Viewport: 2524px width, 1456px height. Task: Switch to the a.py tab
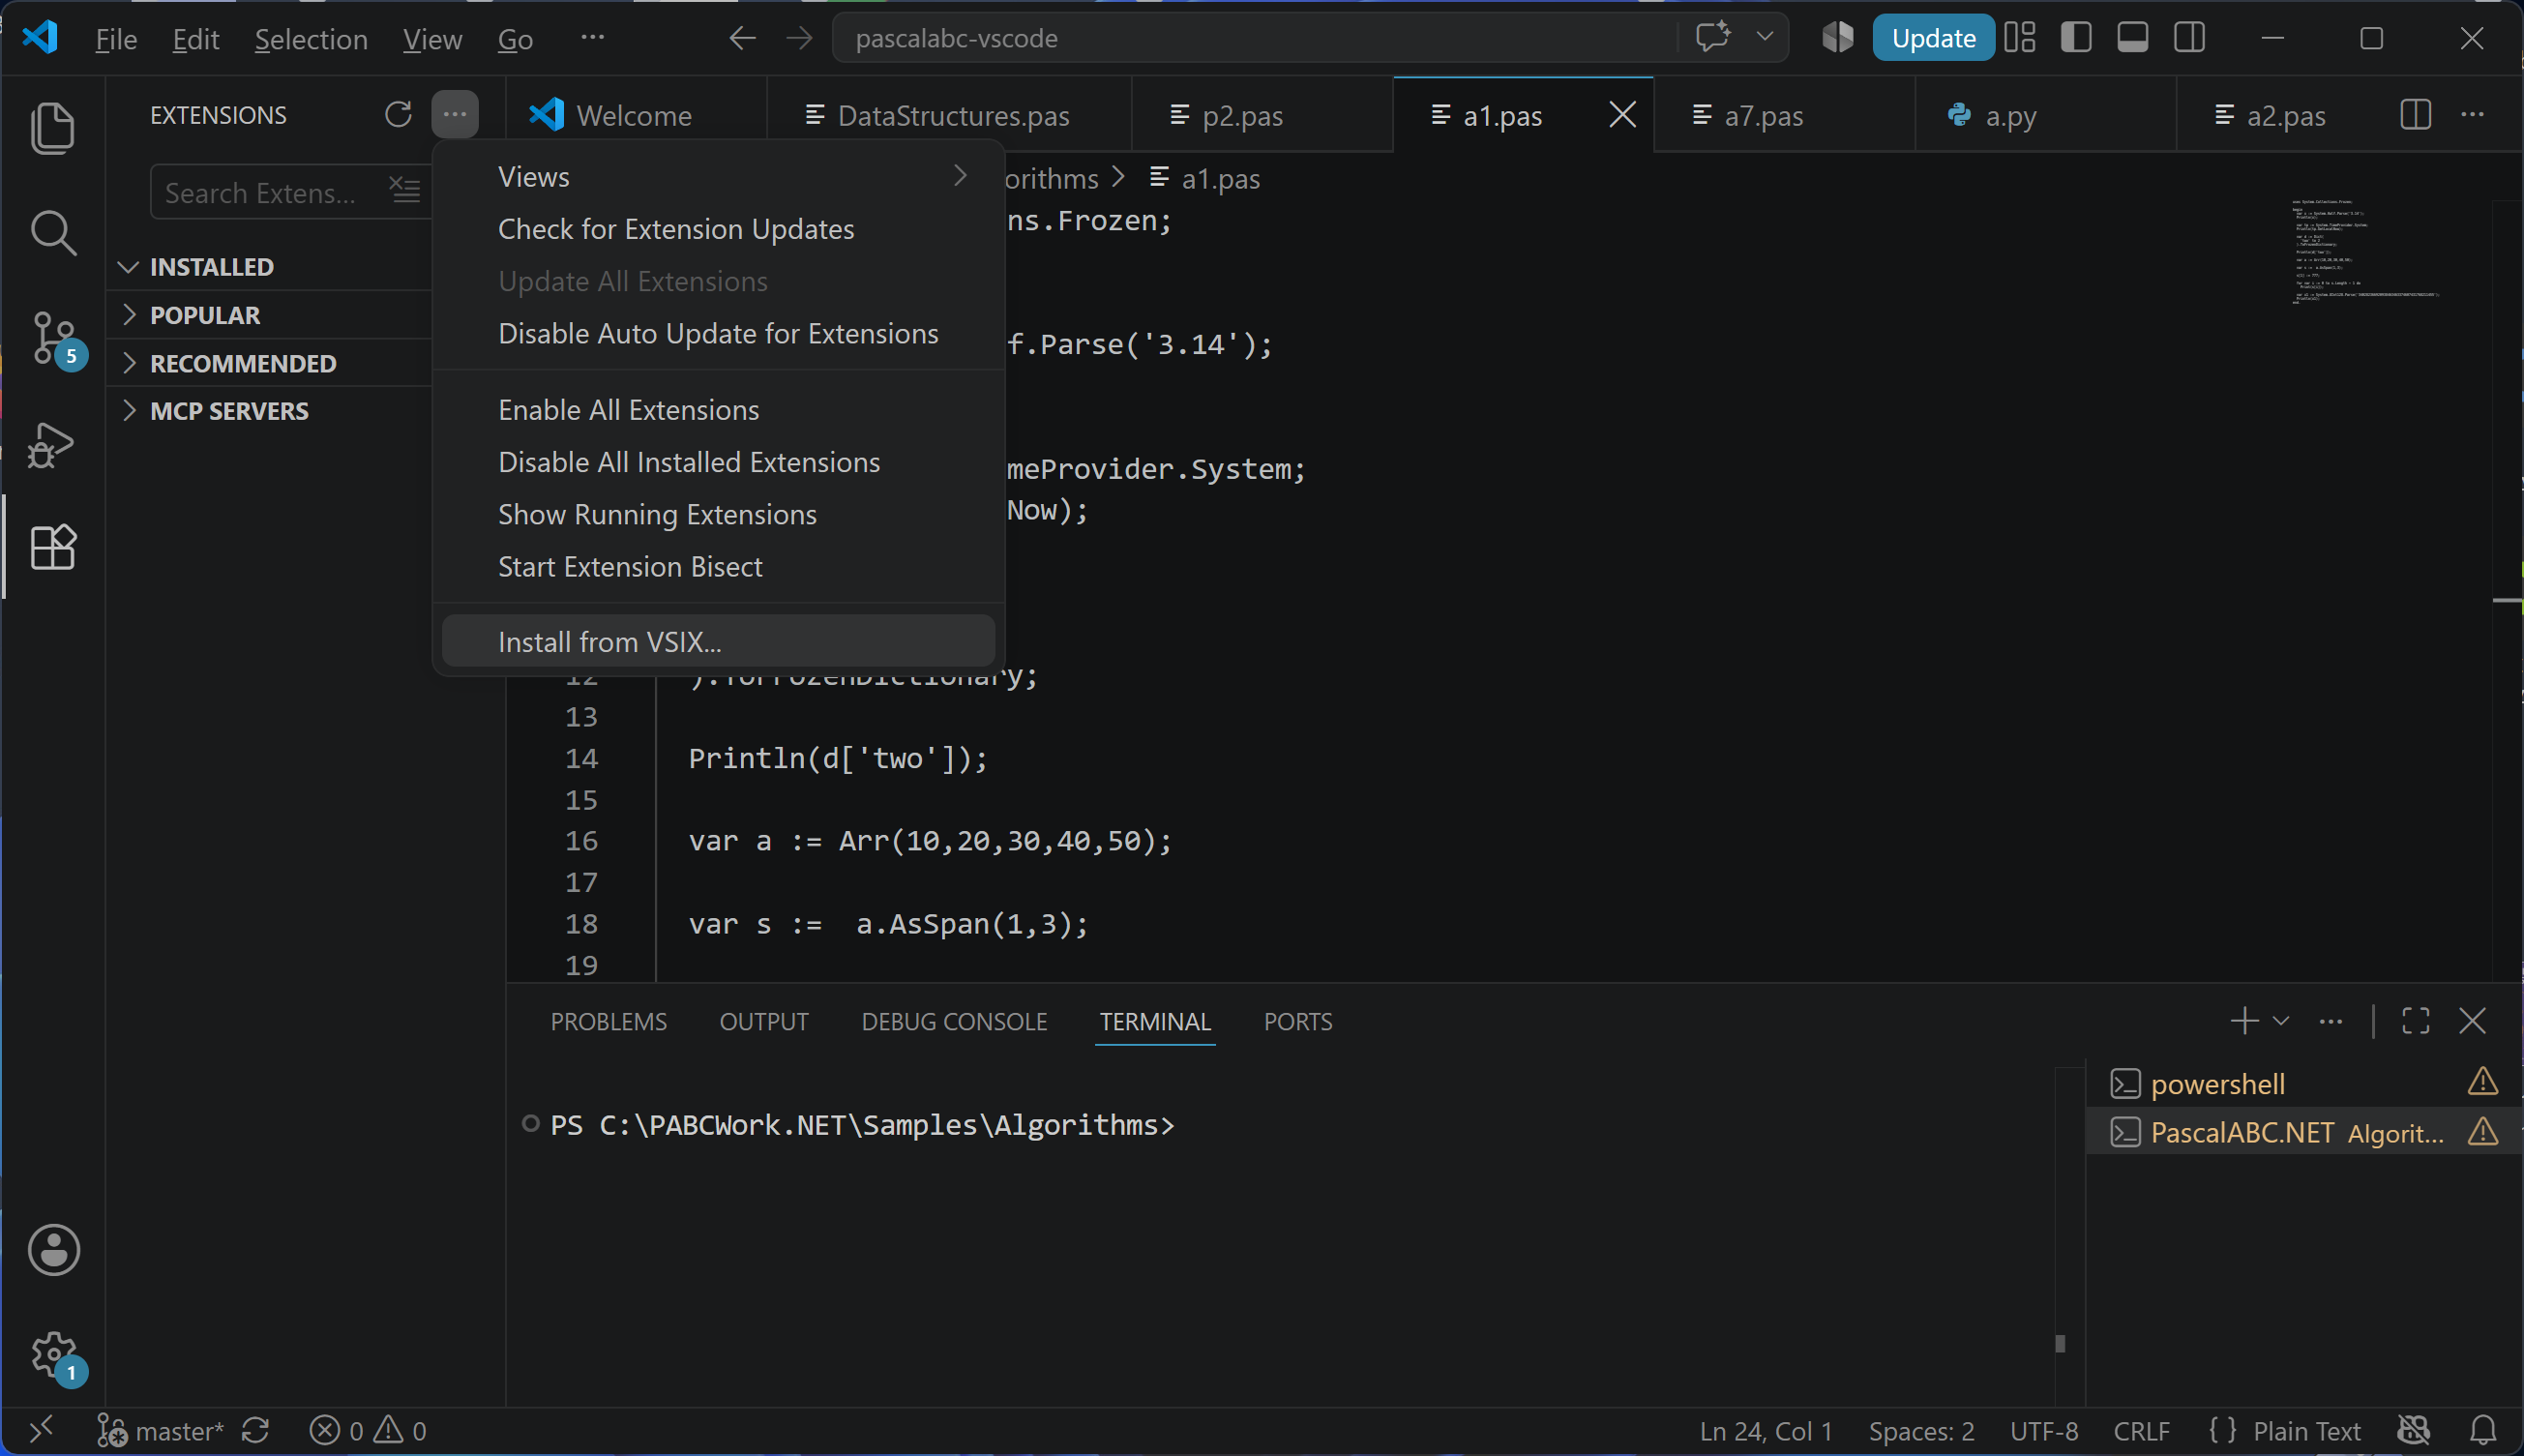point(2045,115)
